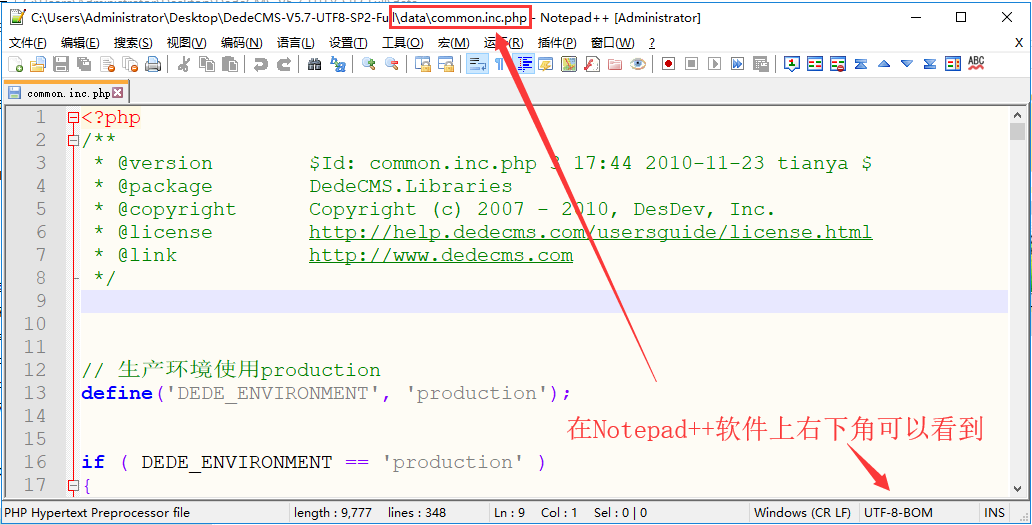This screenshot has width=1032, height=525.
Task: Click the Zoom In magnifier icon
Action: tap(369, 64)
